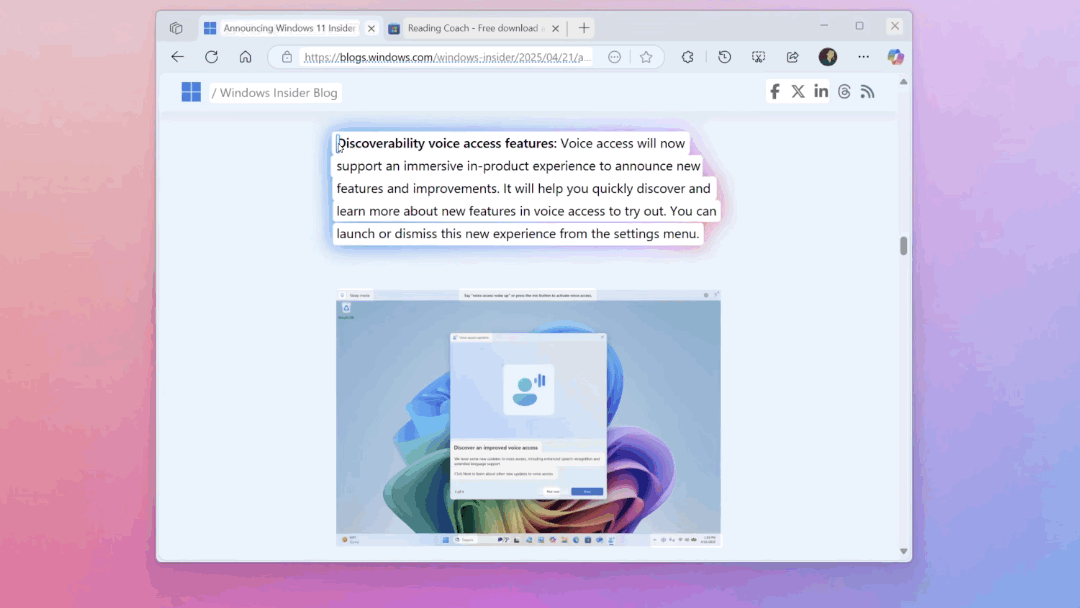
Task: Minimize the Edge window
Action: tap(824, 25)
